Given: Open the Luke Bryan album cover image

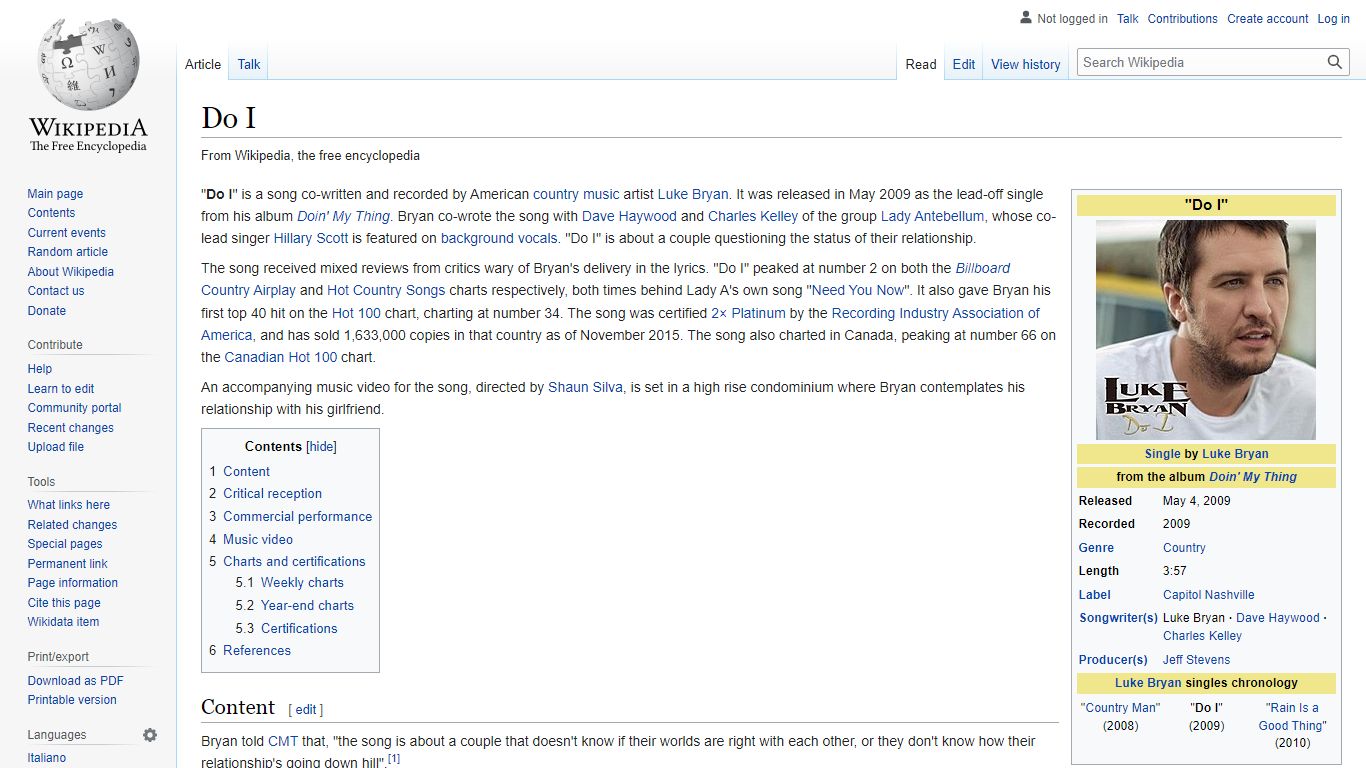Looking at the screenshot, I should 1206,330.
